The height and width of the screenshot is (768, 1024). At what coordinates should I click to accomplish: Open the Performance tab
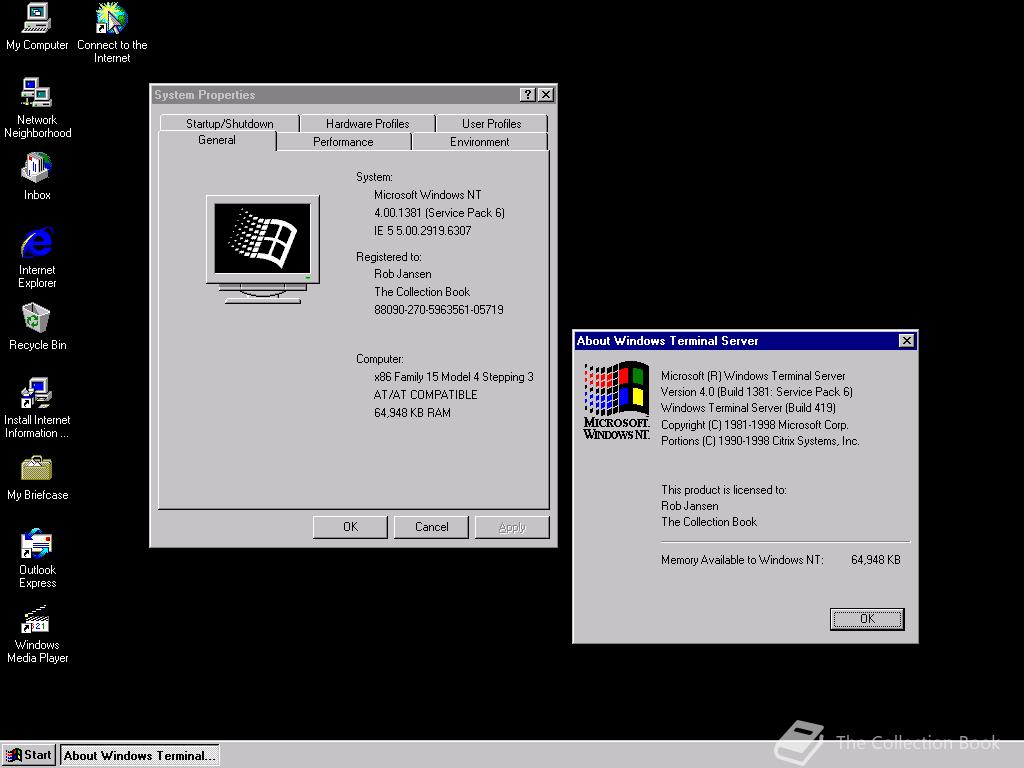click(x=344, y=142)
